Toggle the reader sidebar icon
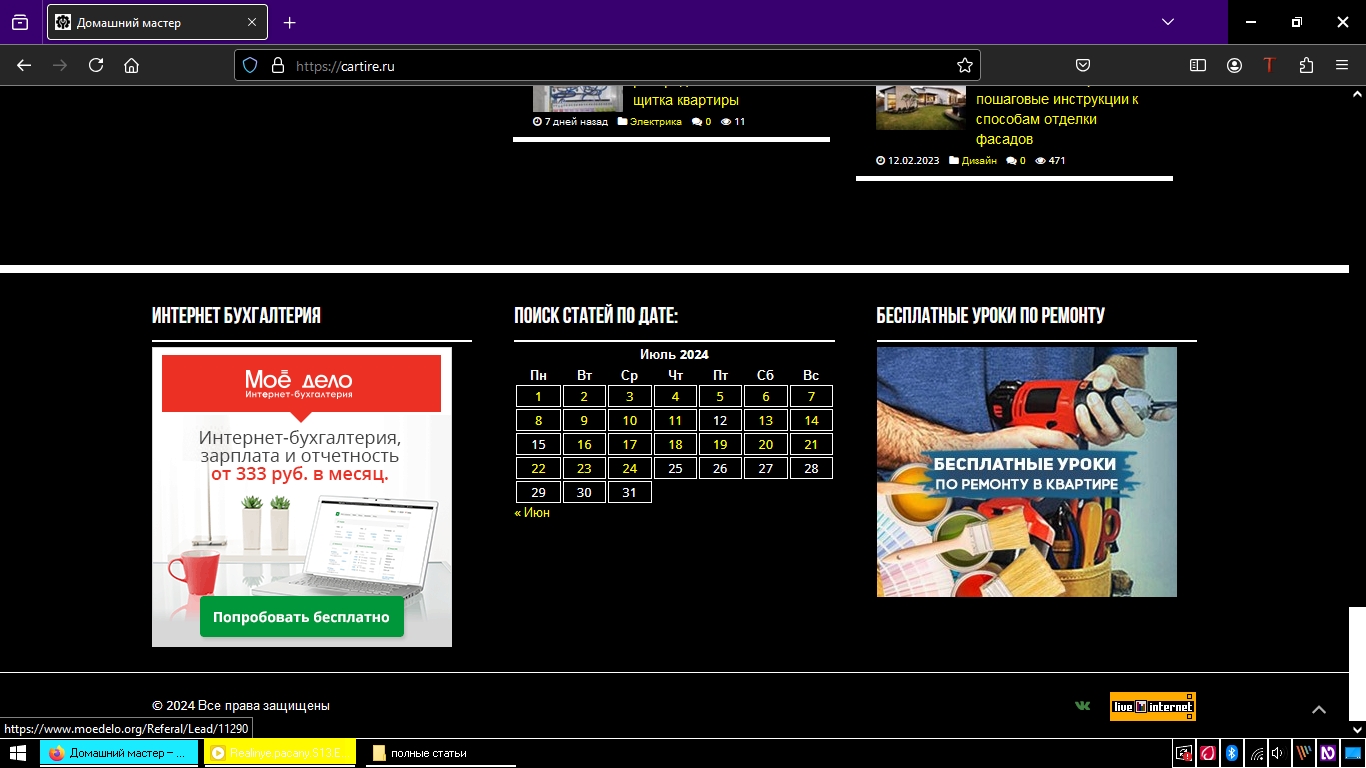The width and height of the screenshot is (1366, 768). pos(1198,65)
